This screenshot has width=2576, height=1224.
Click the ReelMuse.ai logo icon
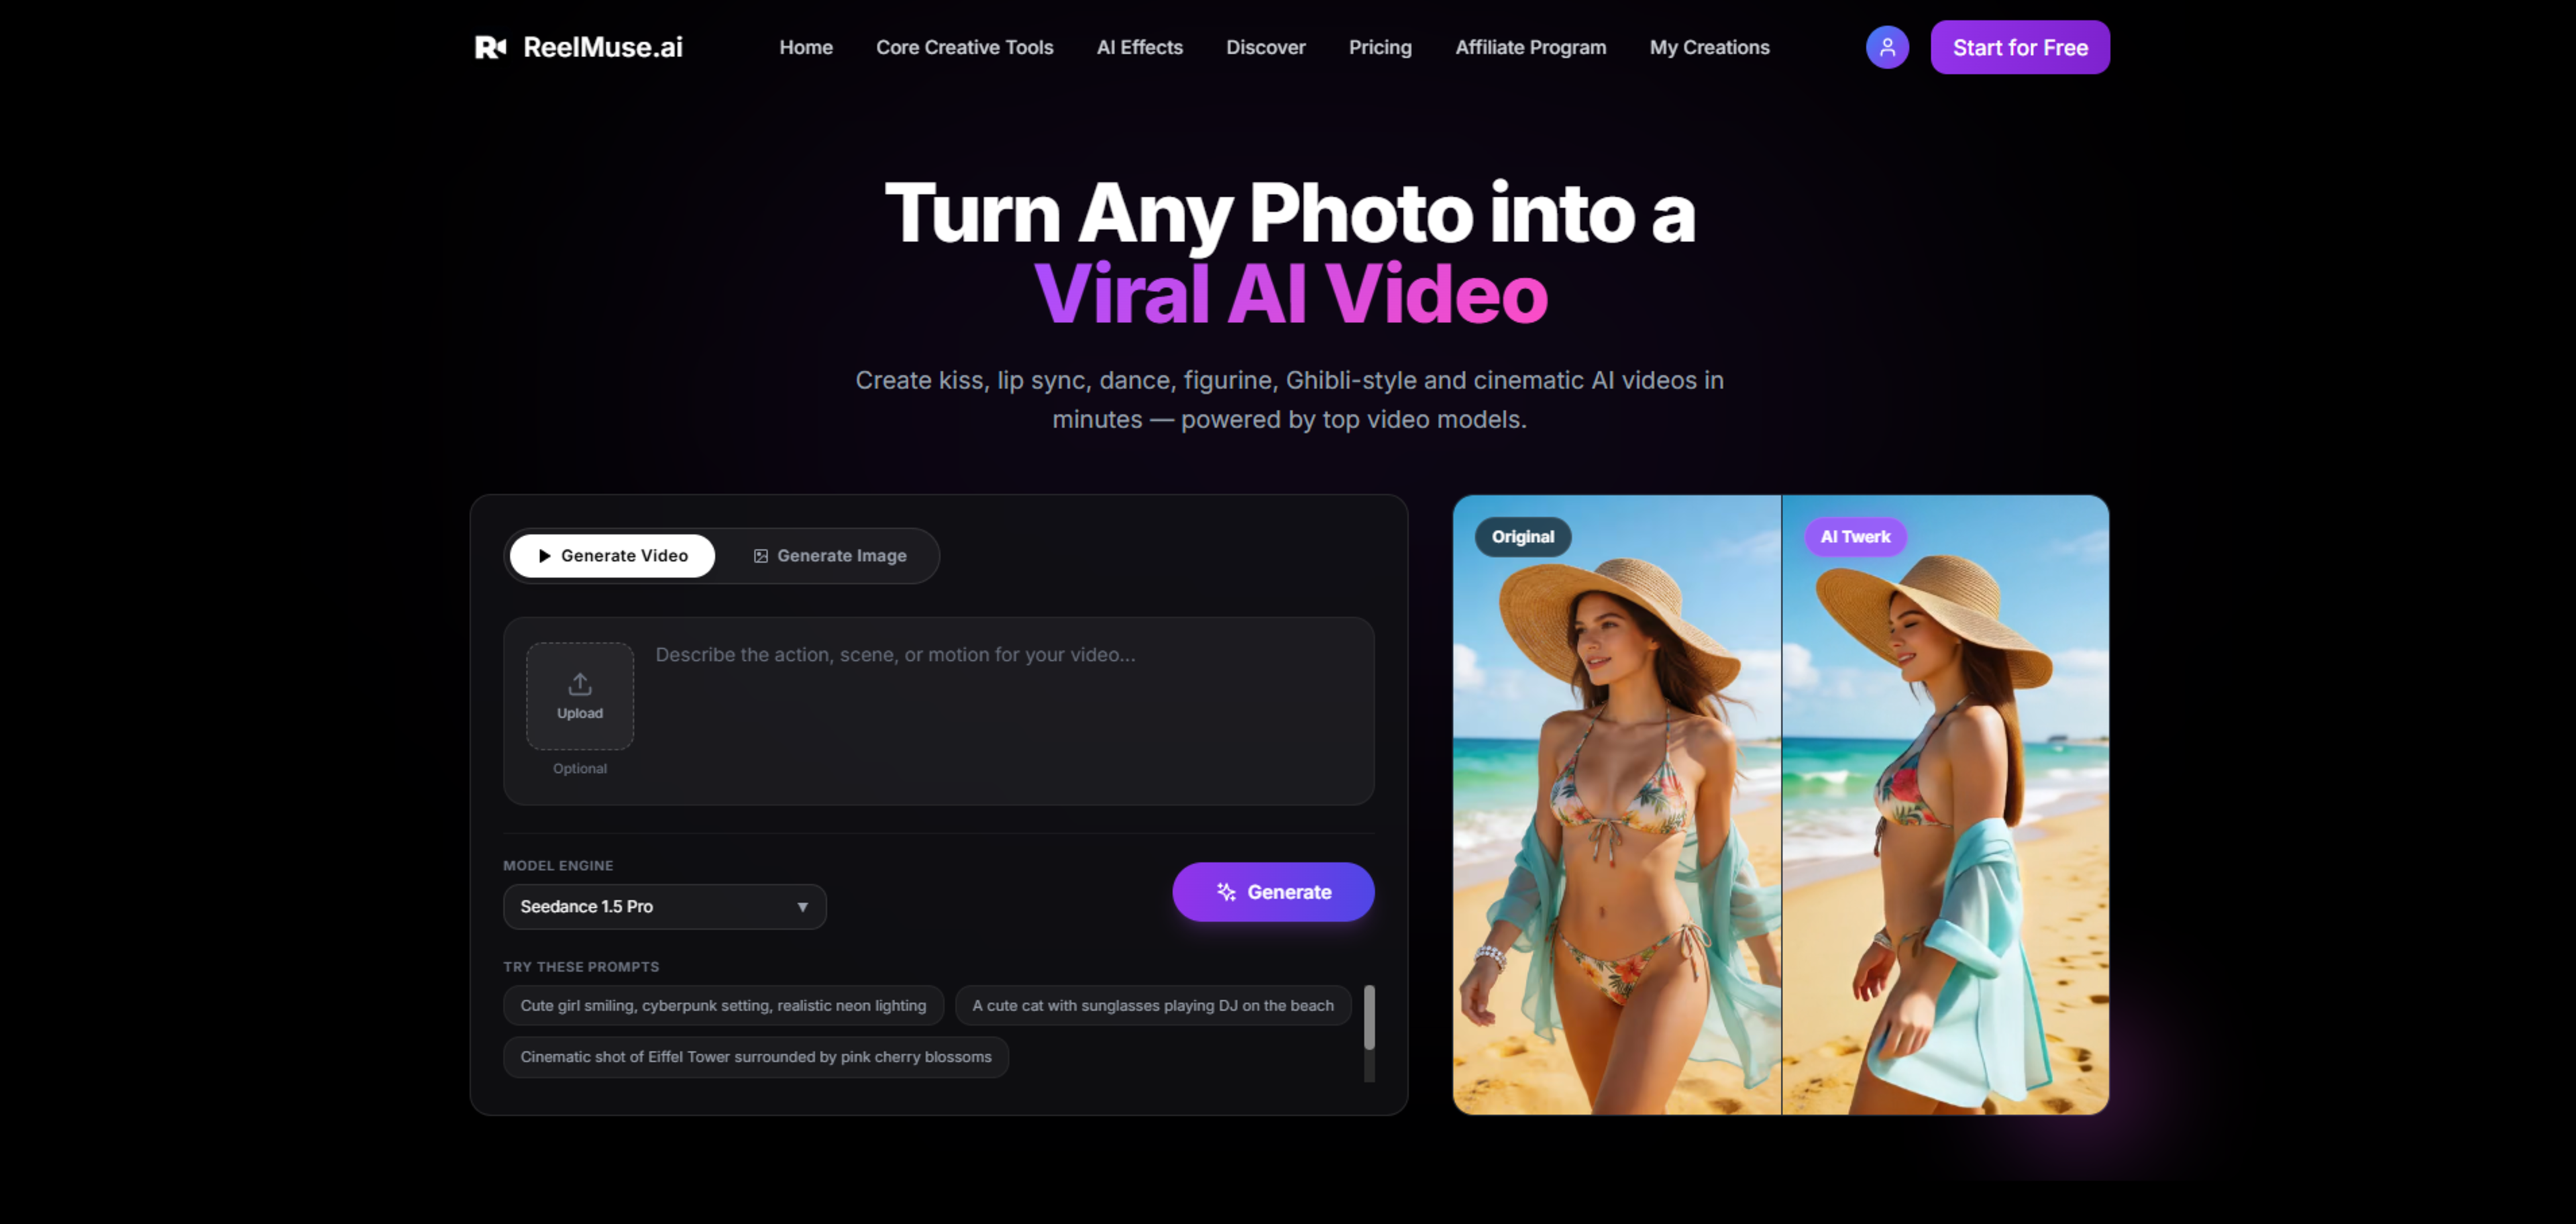tap(490, 47)
